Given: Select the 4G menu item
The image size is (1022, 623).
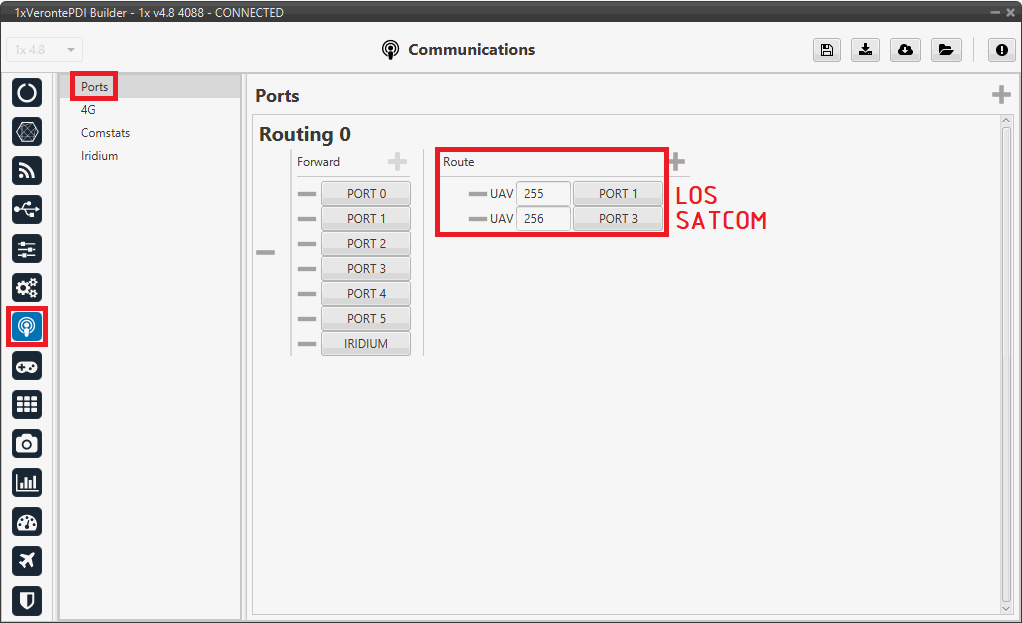Looking at the screenshot, I should pos(88,110).
